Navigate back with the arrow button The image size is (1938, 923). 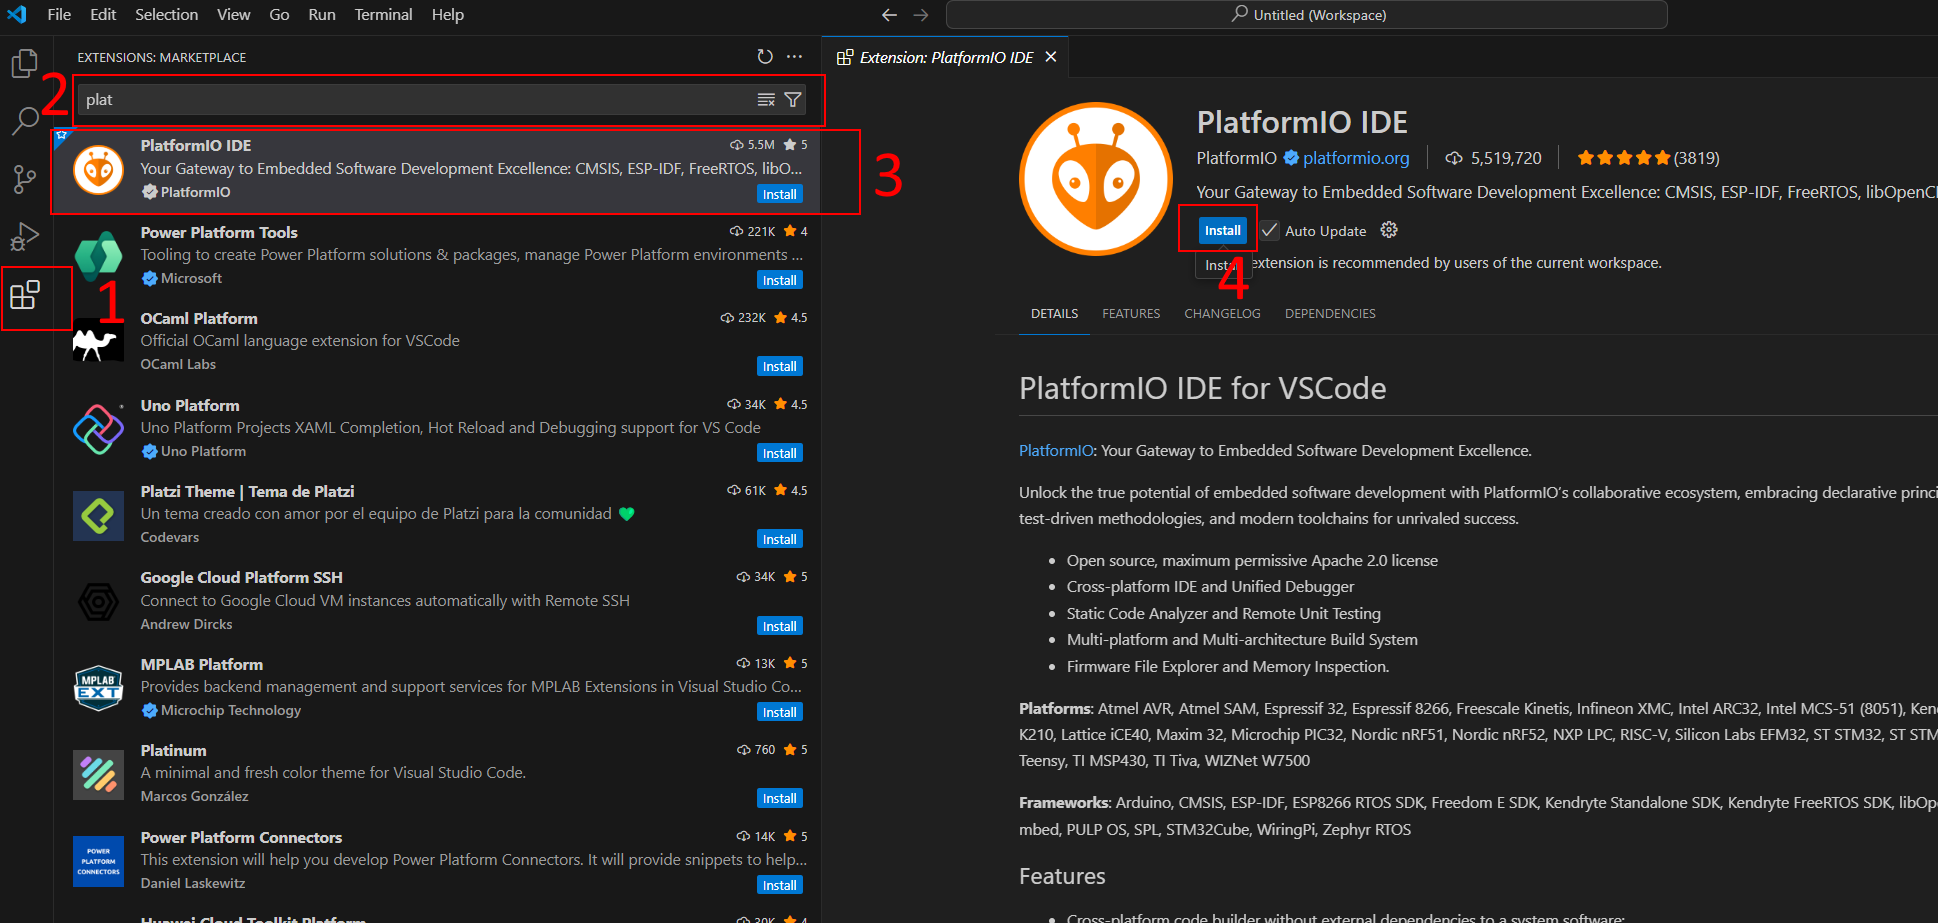tap(889, 15)
